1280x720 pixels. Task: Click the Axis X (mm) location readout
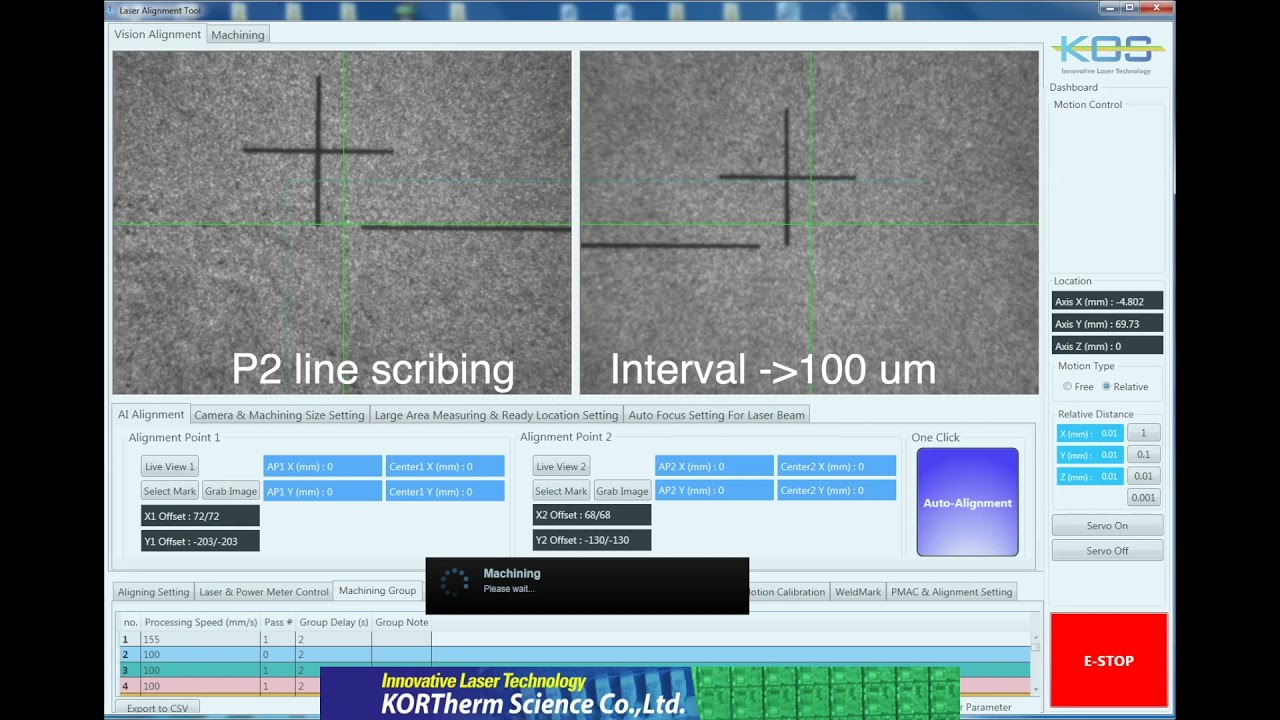(x=1108, y=301)
